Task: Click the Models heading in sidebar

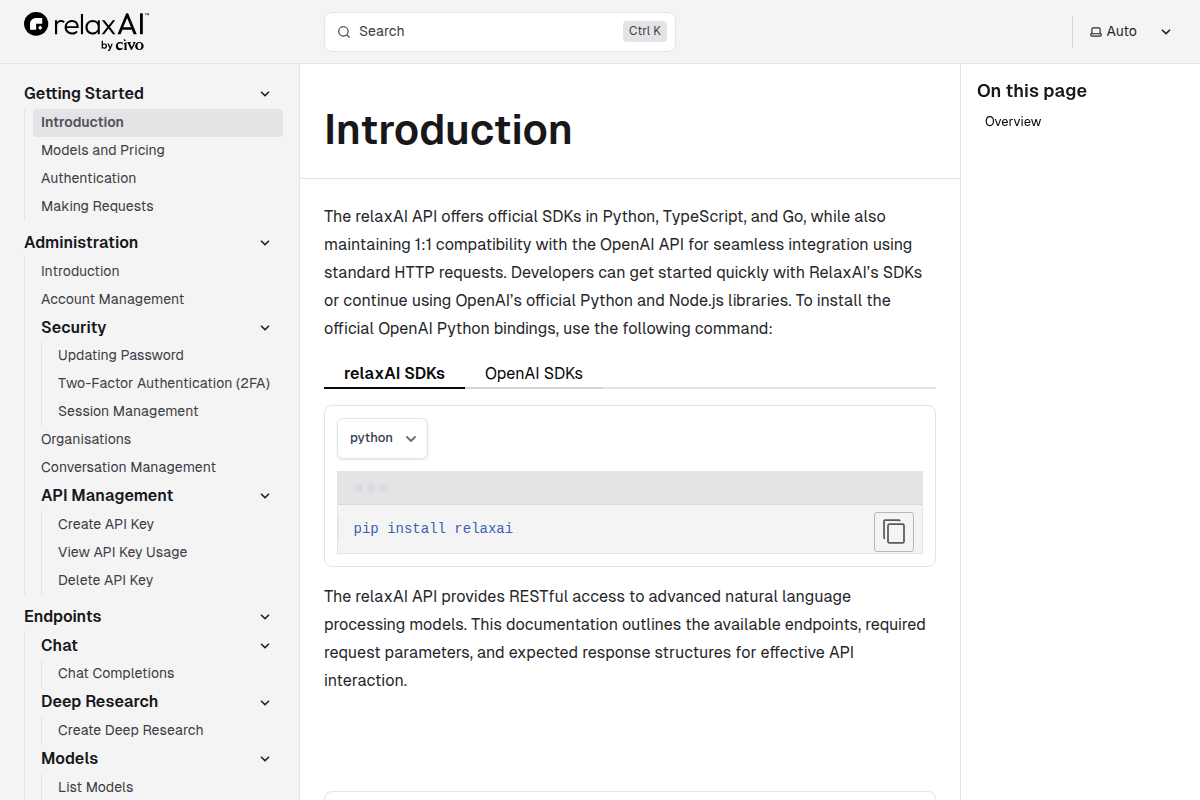Action: coord(69,758)
